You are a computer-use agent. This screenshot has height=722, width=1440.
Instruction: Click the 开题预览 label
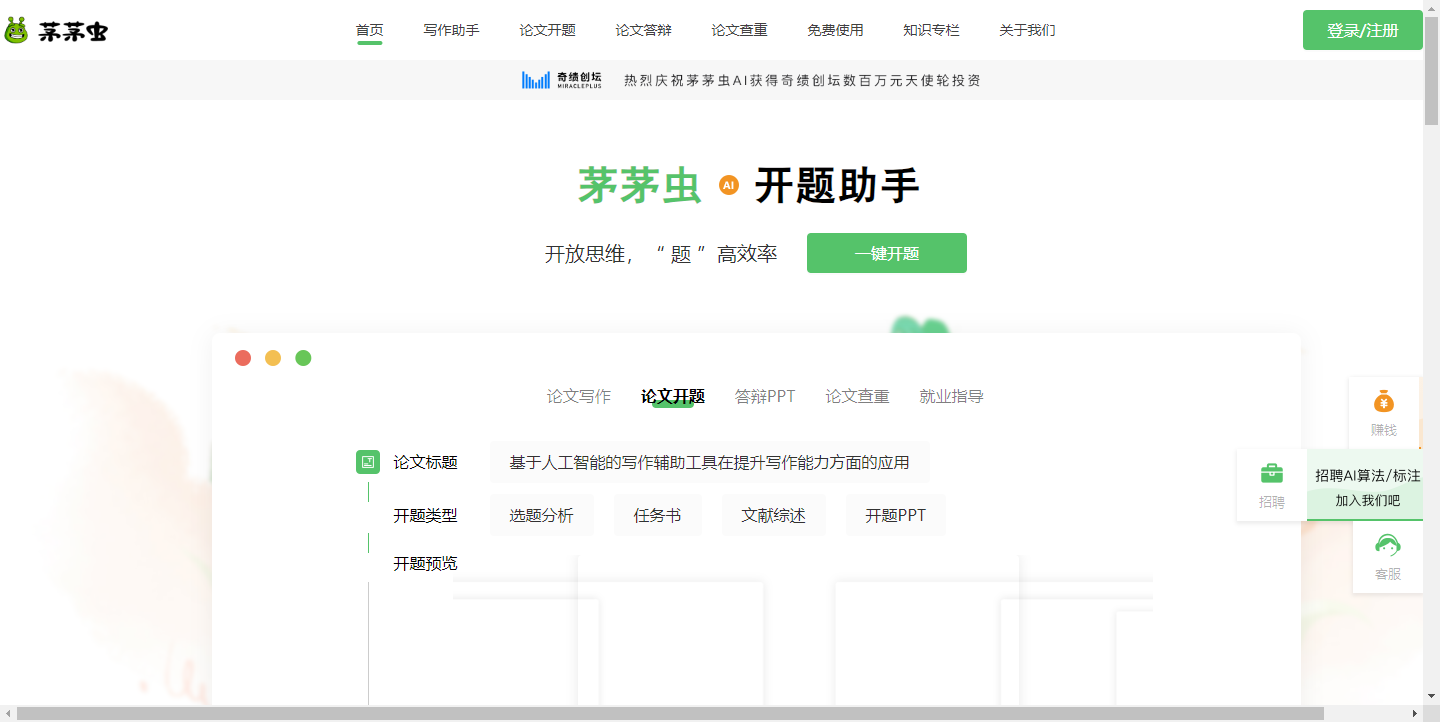(x=425, y=563)
